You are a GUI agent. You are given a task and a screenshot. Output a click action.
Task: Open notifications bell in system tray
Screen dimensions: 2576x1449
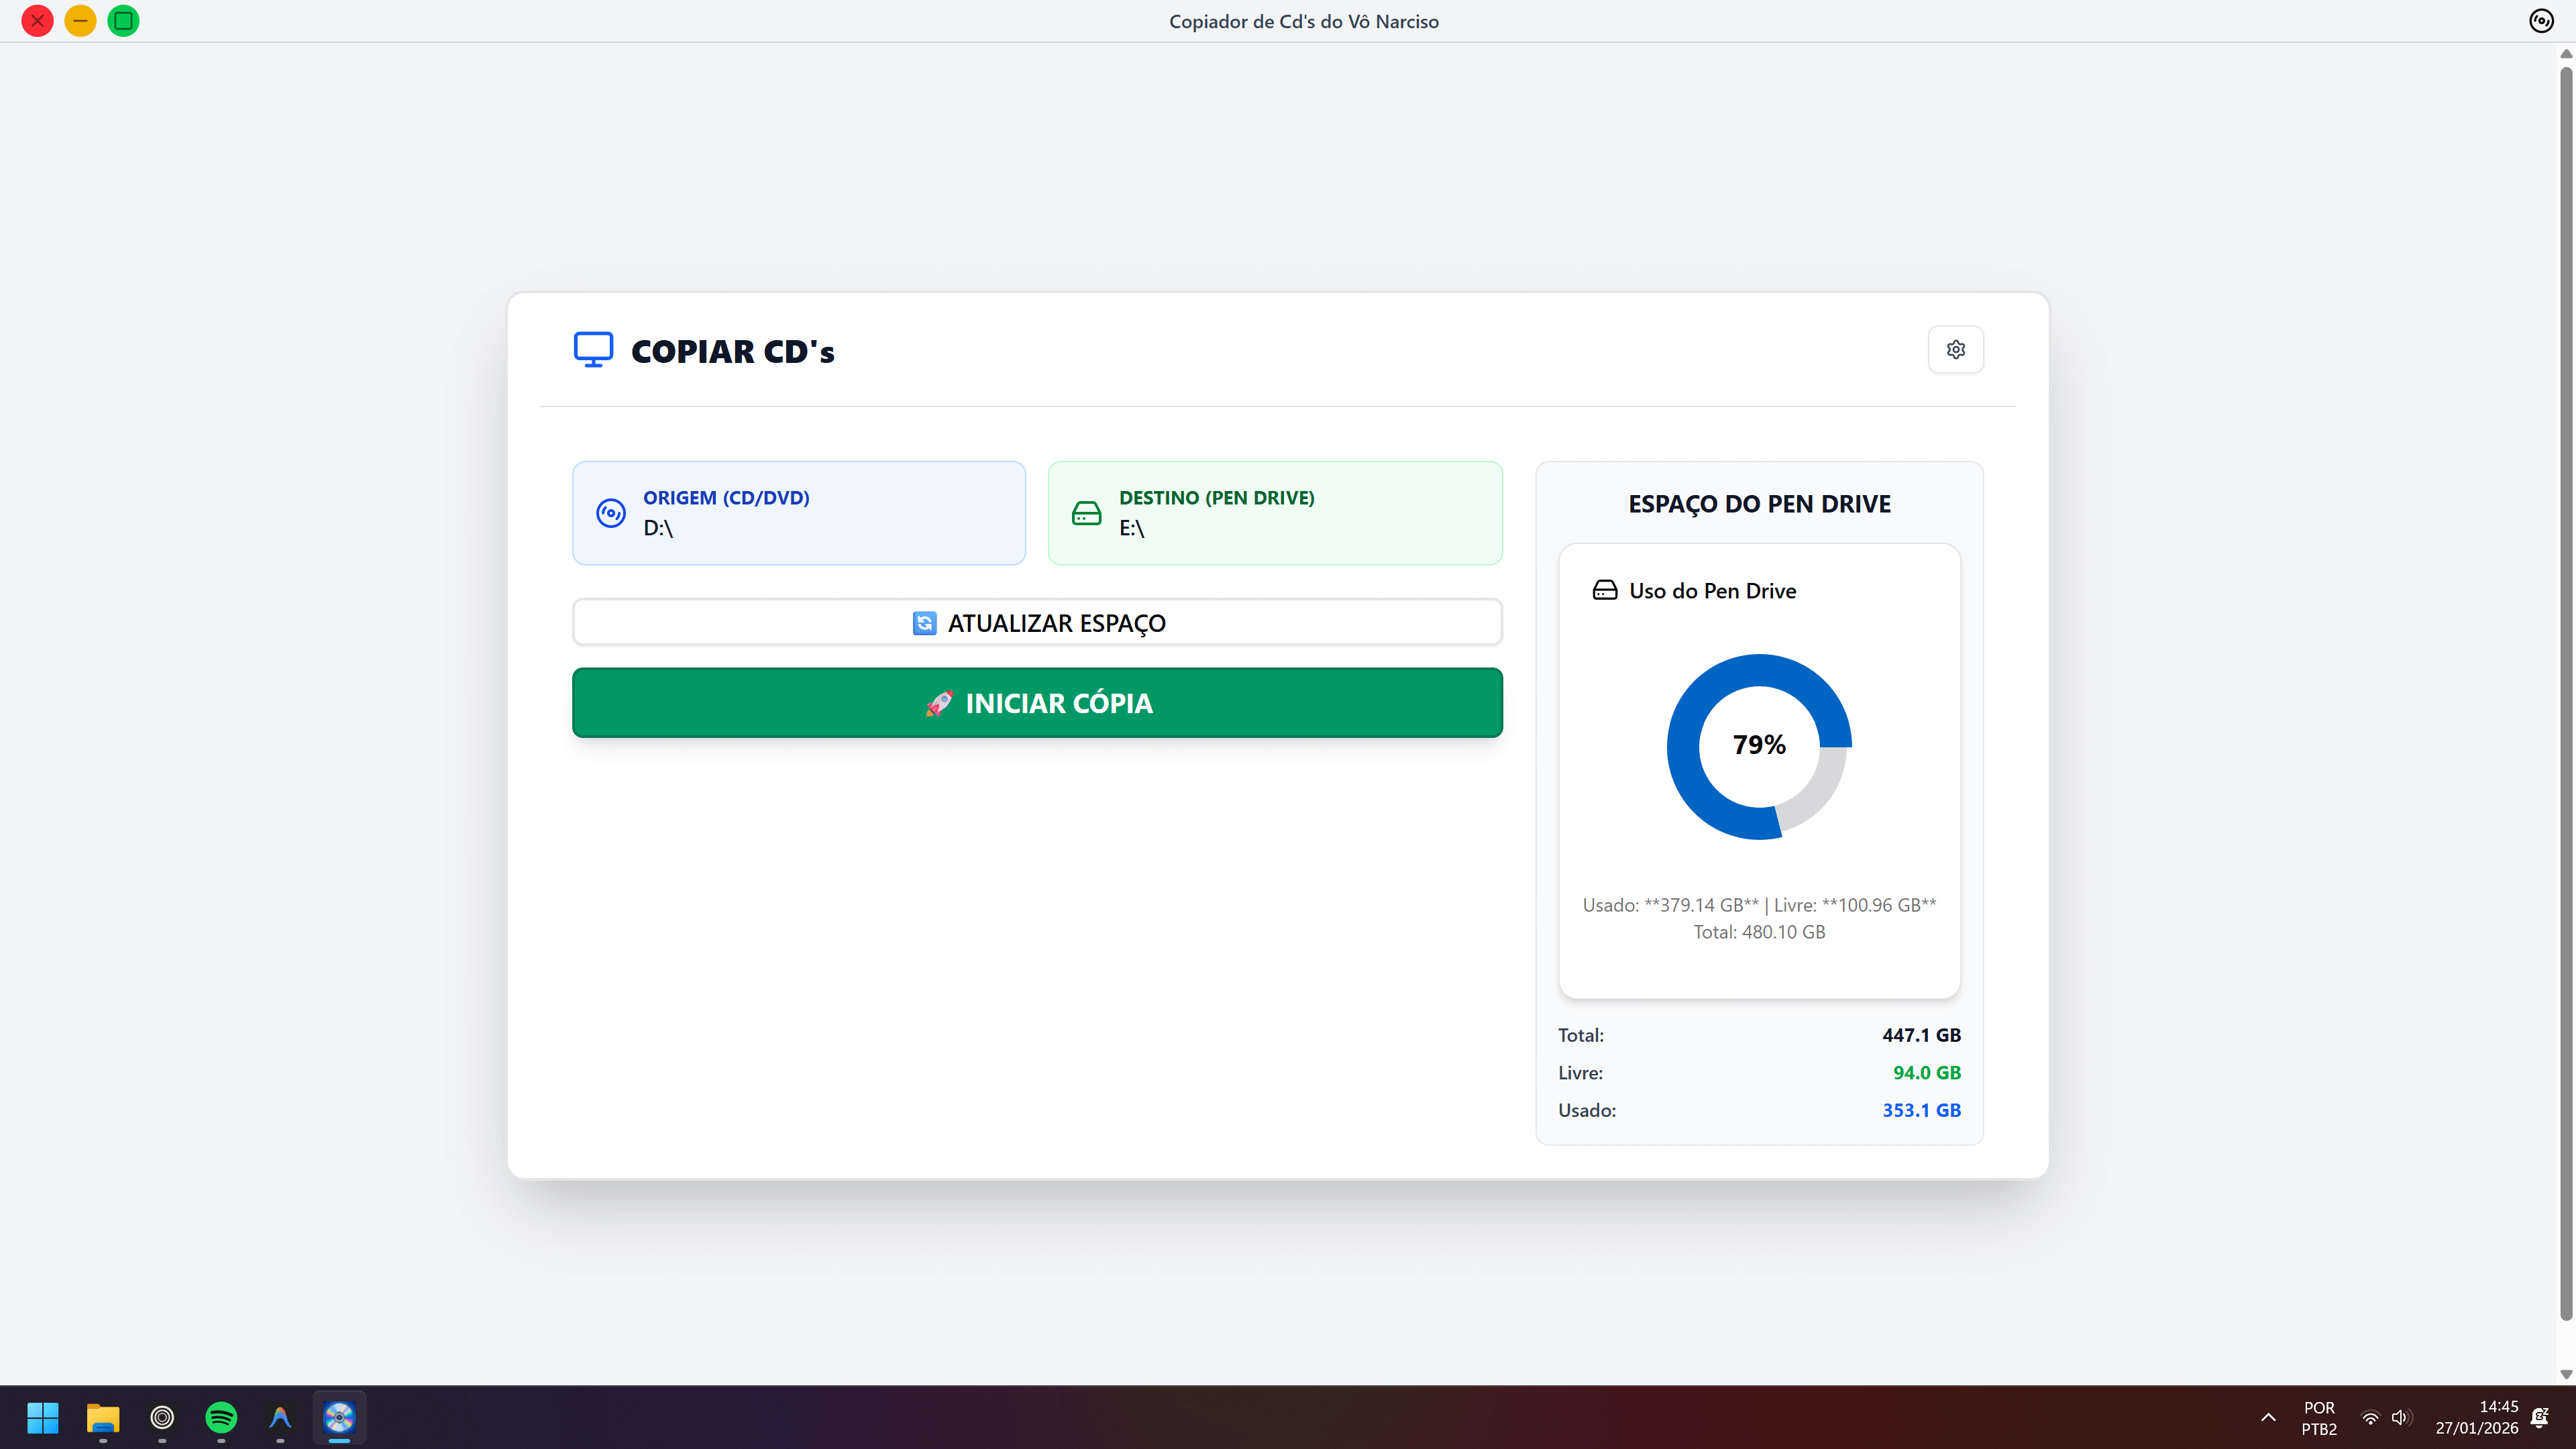(2540, 1417)
